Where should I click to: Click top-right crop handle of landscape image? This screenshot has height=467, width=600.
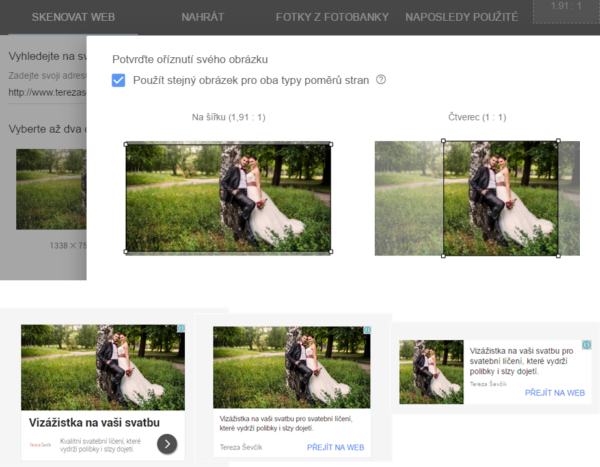click(x=331, y=143)
